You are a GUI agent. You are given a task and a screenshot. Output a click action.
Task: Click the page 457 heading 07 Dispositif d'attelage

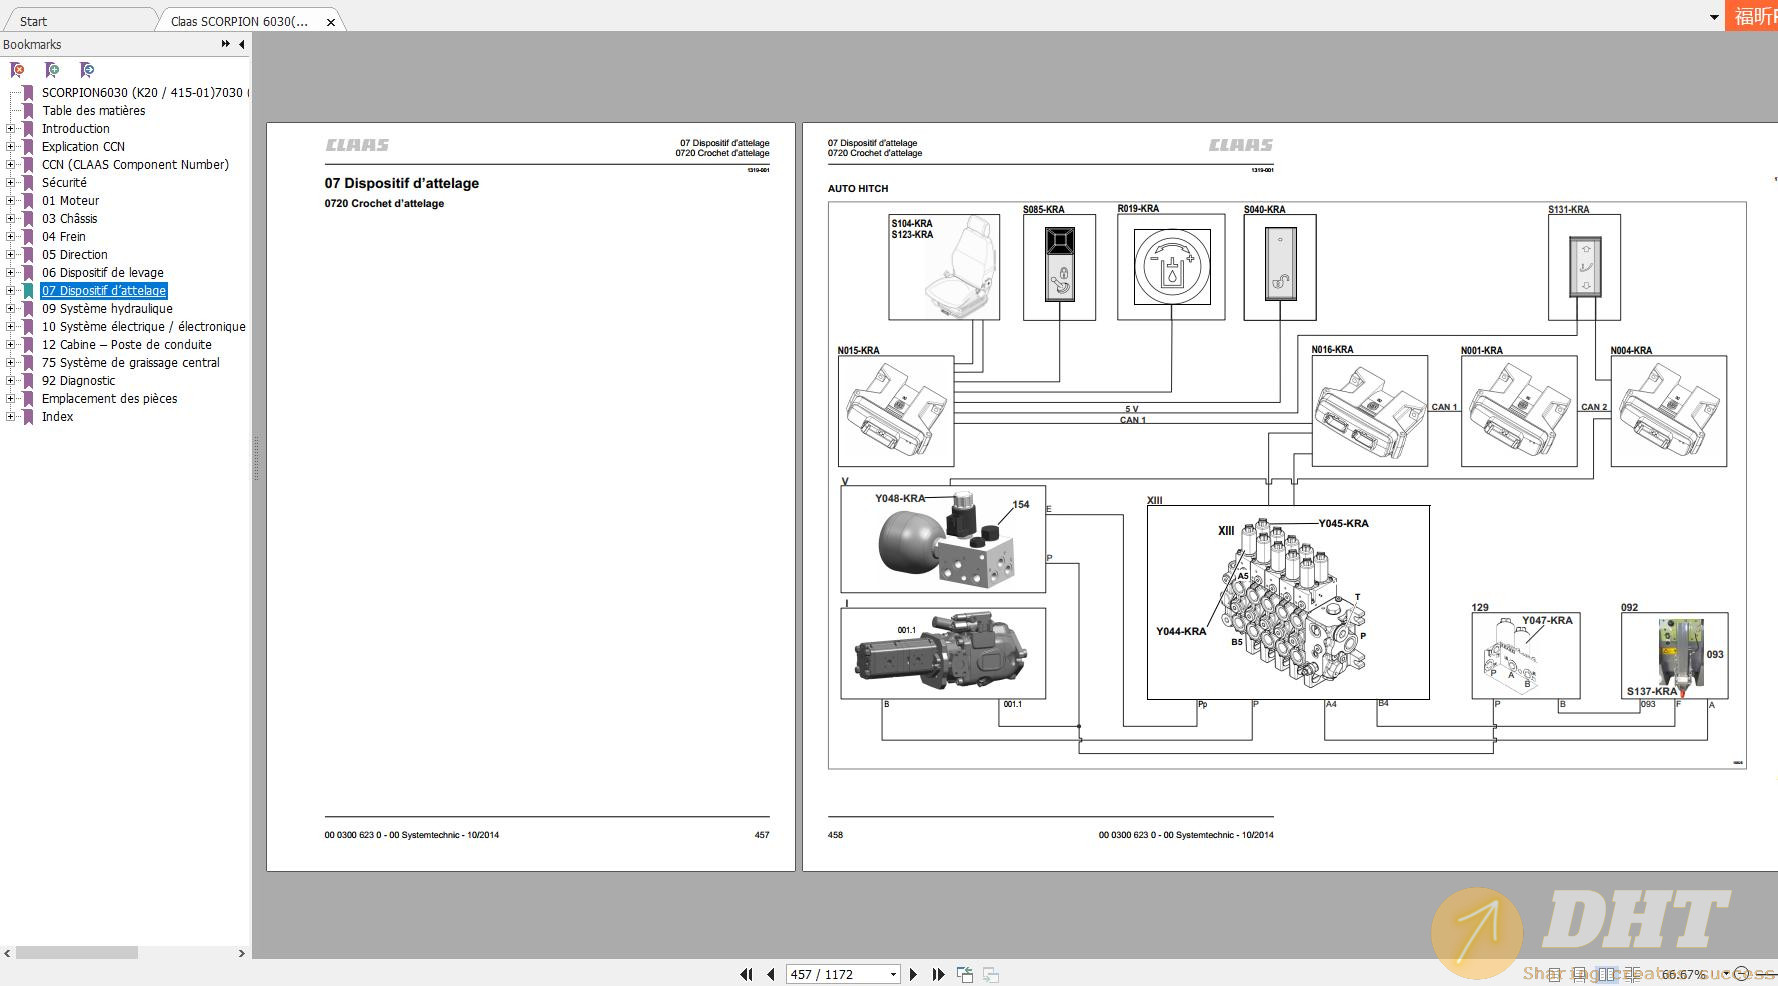point(401,183)
